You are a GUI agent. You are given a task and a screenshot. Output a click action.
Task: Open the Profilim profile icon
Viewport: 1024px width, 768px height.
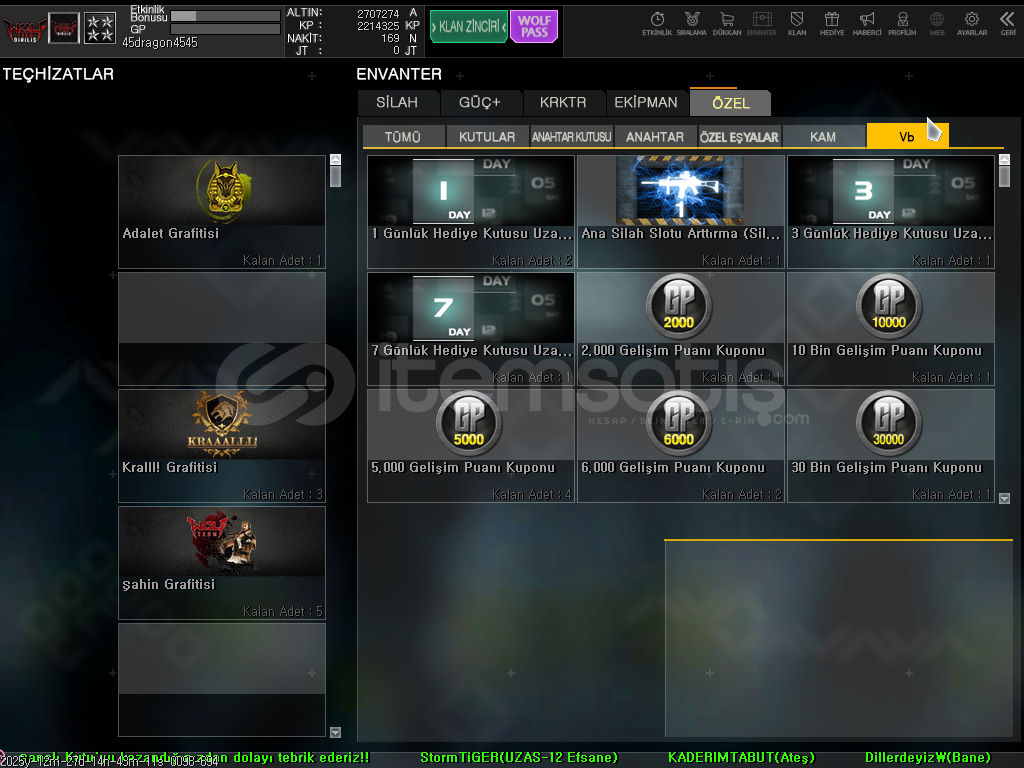[902, 23]
